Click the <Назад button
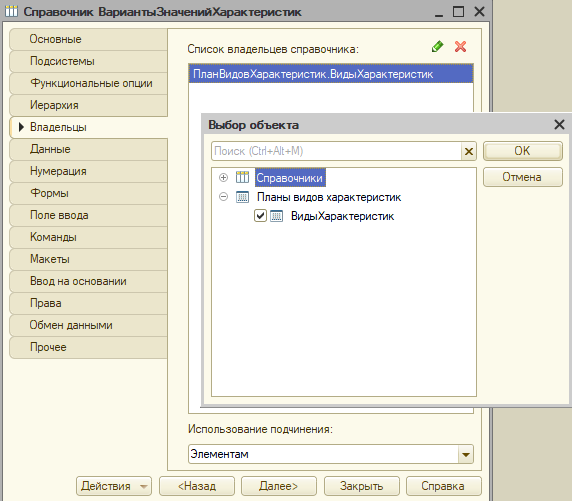This screenshot has width=572, height=501. [x=197, y=486]
